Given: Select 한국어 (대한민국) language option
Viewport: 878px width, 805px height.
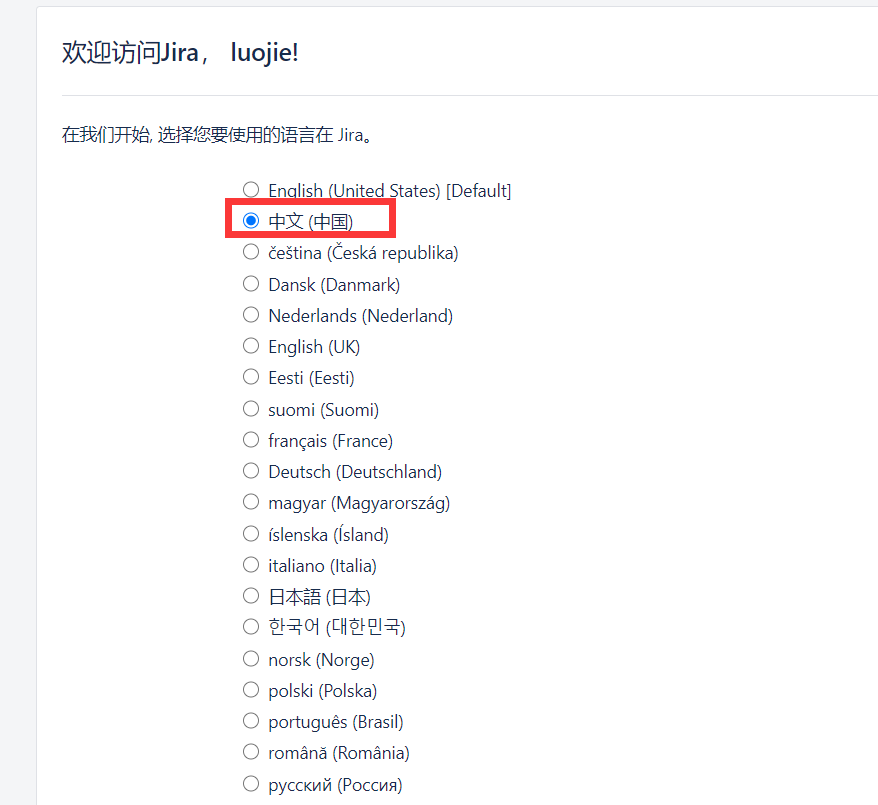Looking at the screenshot, I should pos(251,627).
